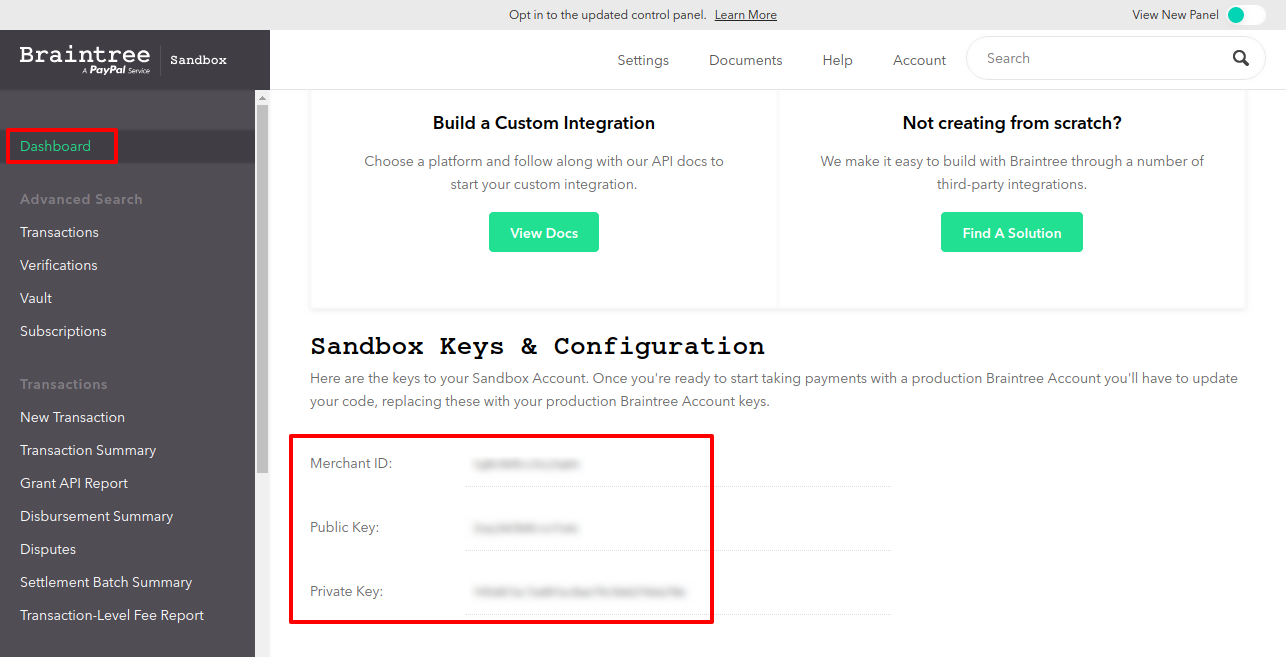Open Disputes in the sidebar
The height and width of the screenshot is (657, 1286).
point(48,549)
